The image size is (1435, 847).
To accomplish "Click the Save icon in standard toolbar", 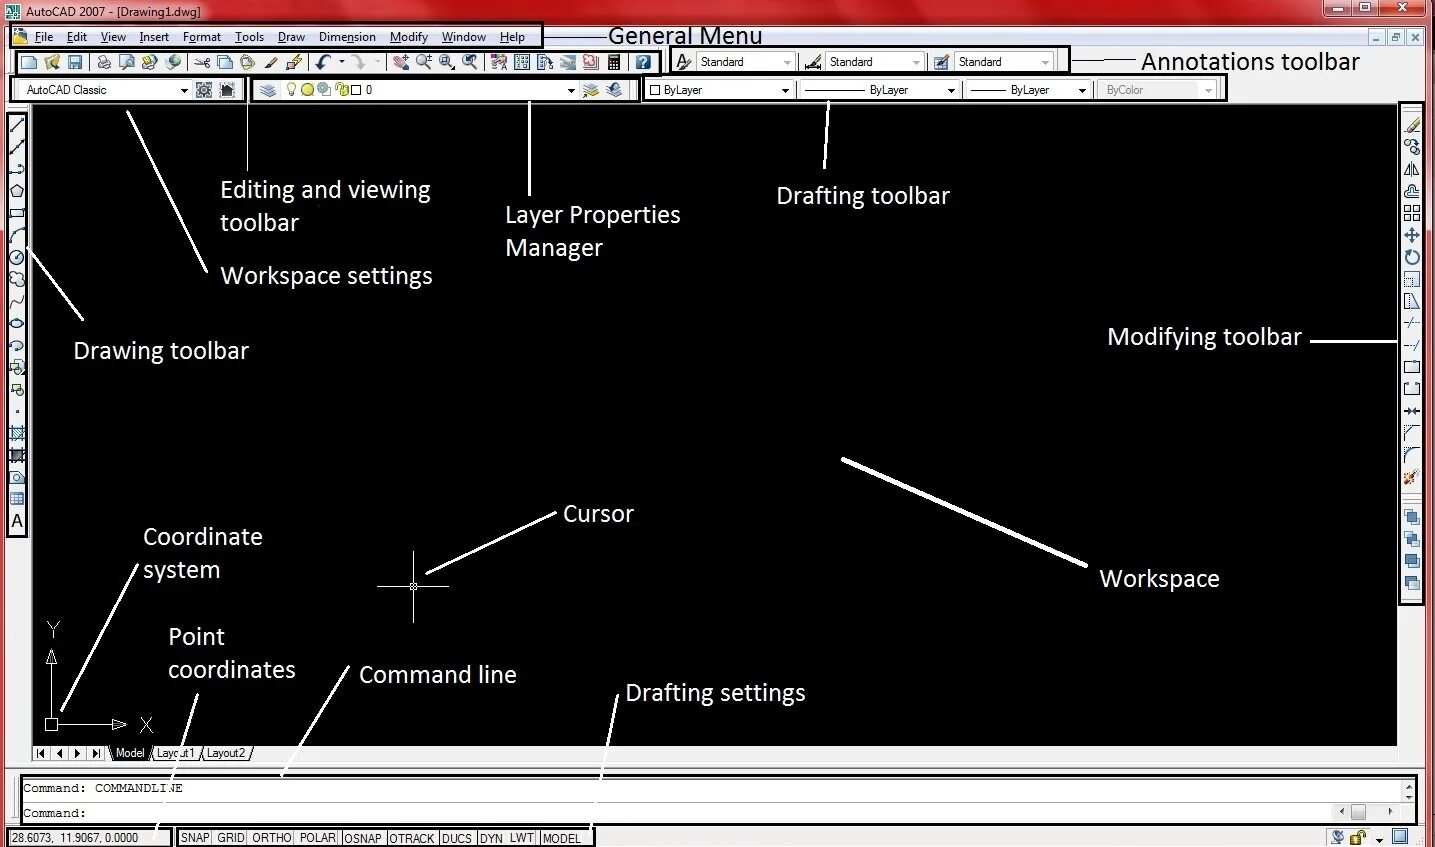I will coord(75,62).
